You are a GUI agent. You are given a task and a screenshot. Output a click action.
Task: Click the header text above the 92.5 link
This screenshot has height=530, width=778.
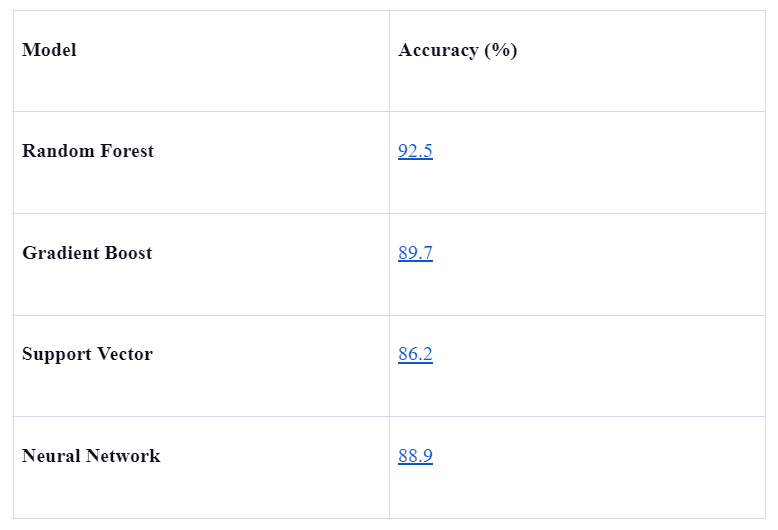[458, 50]
